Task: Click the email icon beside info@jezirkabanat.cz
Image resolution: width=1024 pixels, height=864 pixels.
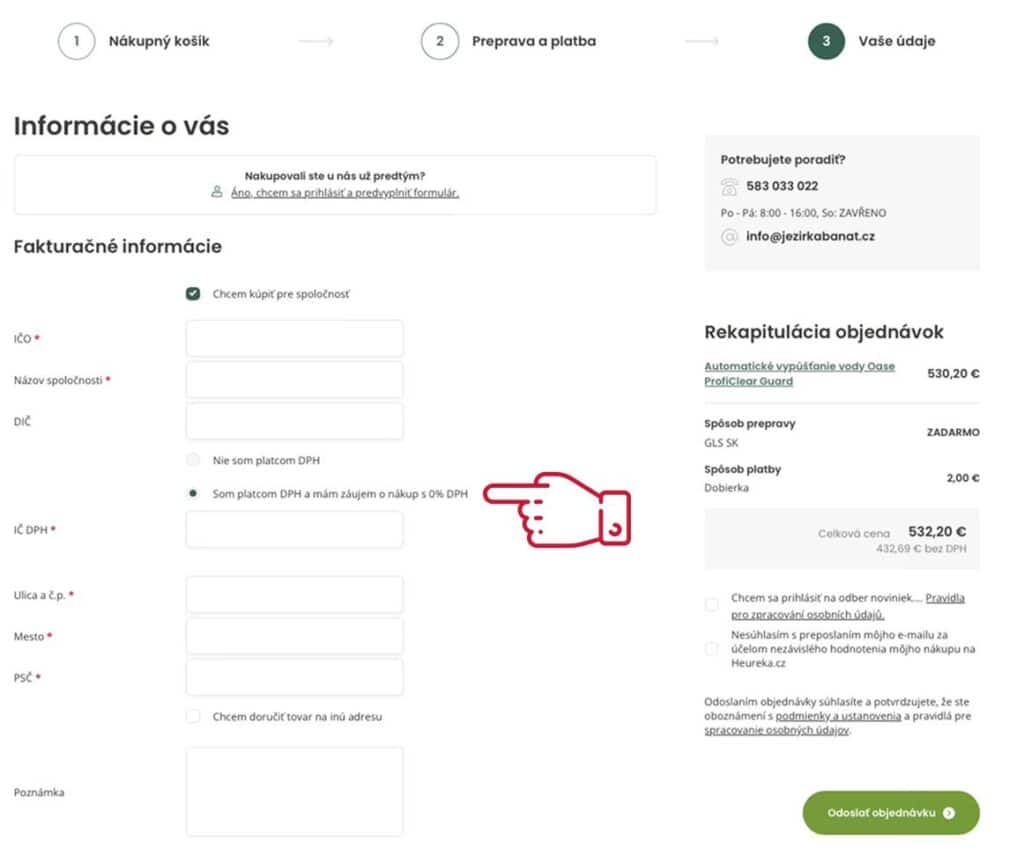Action: (729, 238)
